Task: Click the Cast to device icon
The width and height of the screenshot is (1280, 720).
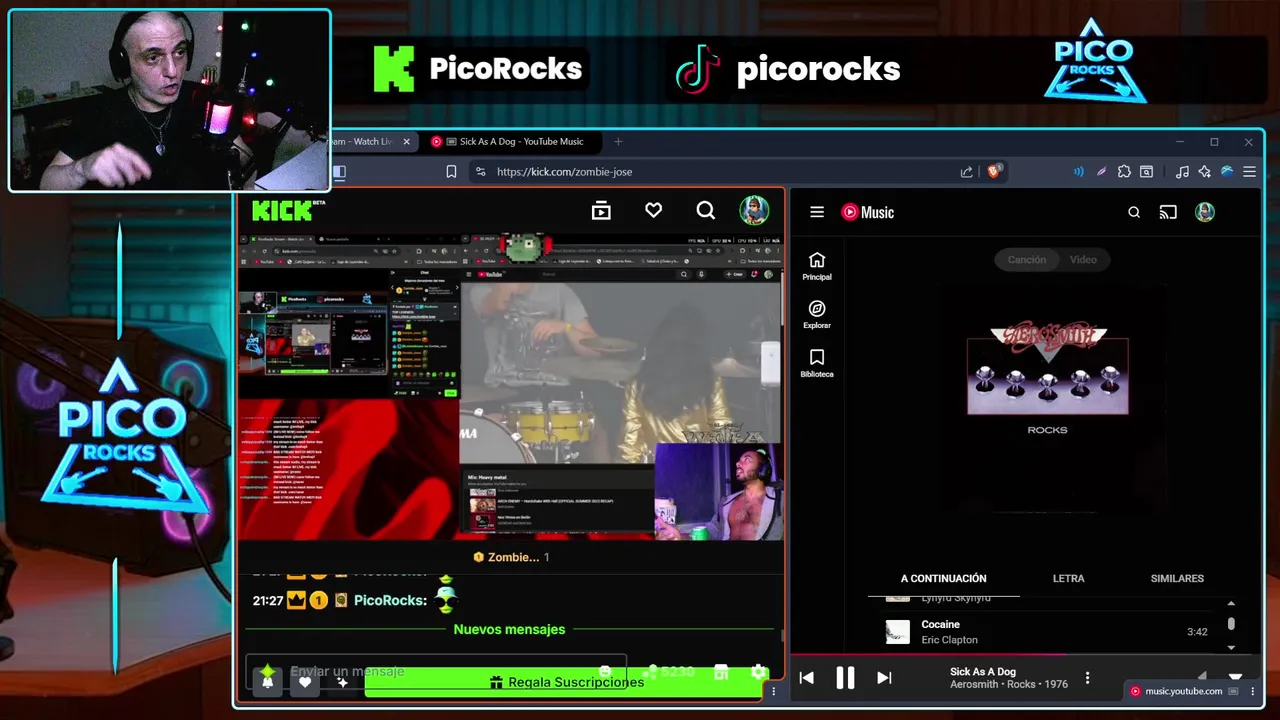Action: pos(1168,212)
